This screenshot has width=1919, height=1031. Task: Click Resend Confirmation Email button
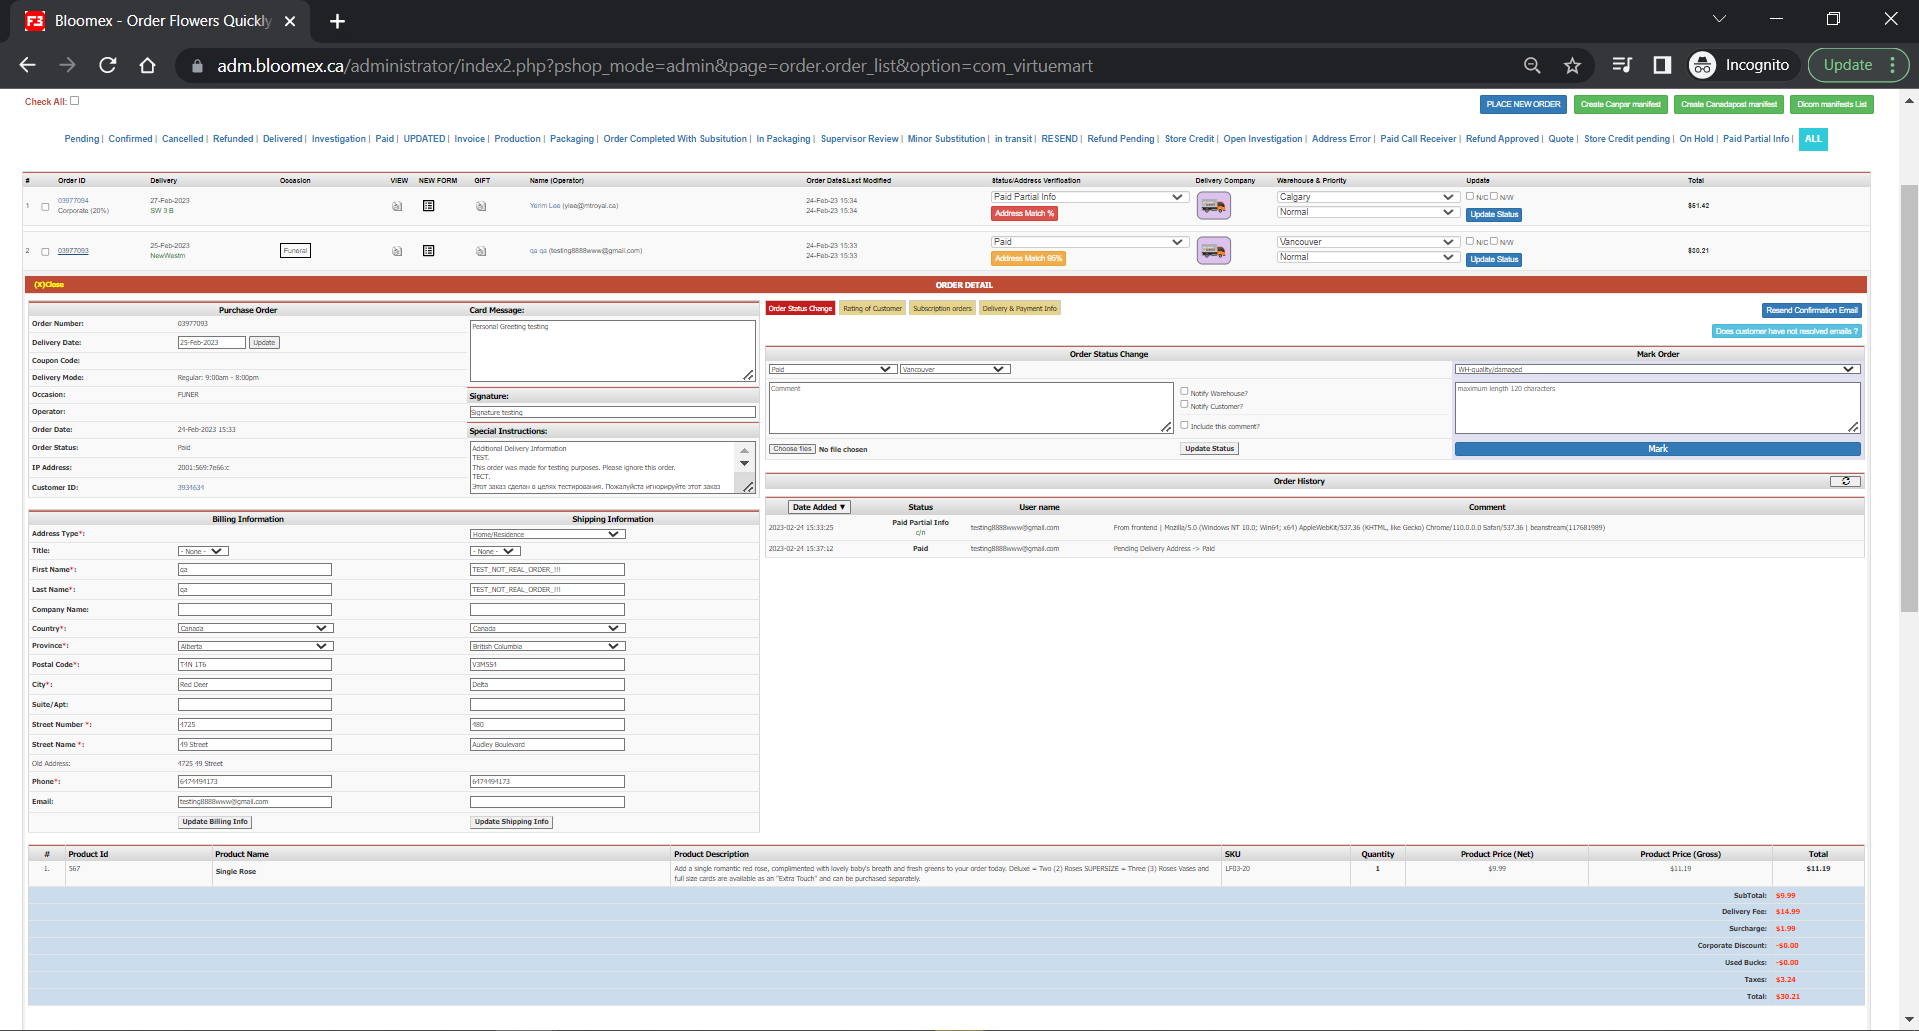tap(1811, 310)
